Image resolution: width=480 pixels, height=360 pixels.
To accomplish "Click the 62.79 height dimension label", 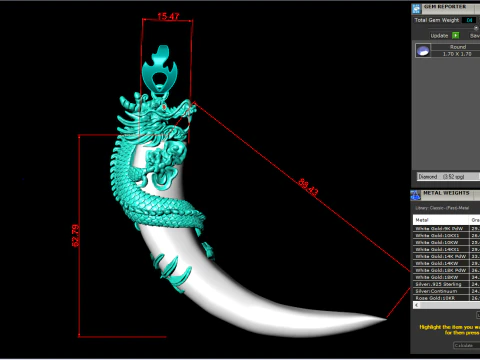I will (x=76, y=236).
